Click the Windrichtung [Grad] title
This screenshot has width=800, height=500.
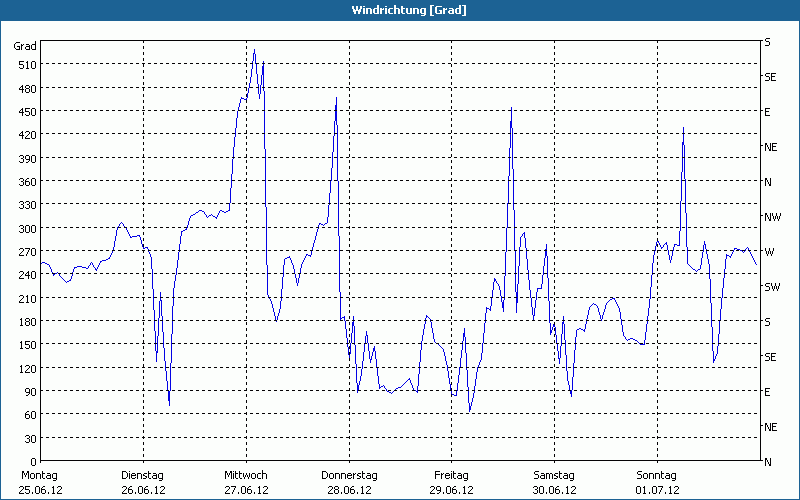(x=409, y=10)
